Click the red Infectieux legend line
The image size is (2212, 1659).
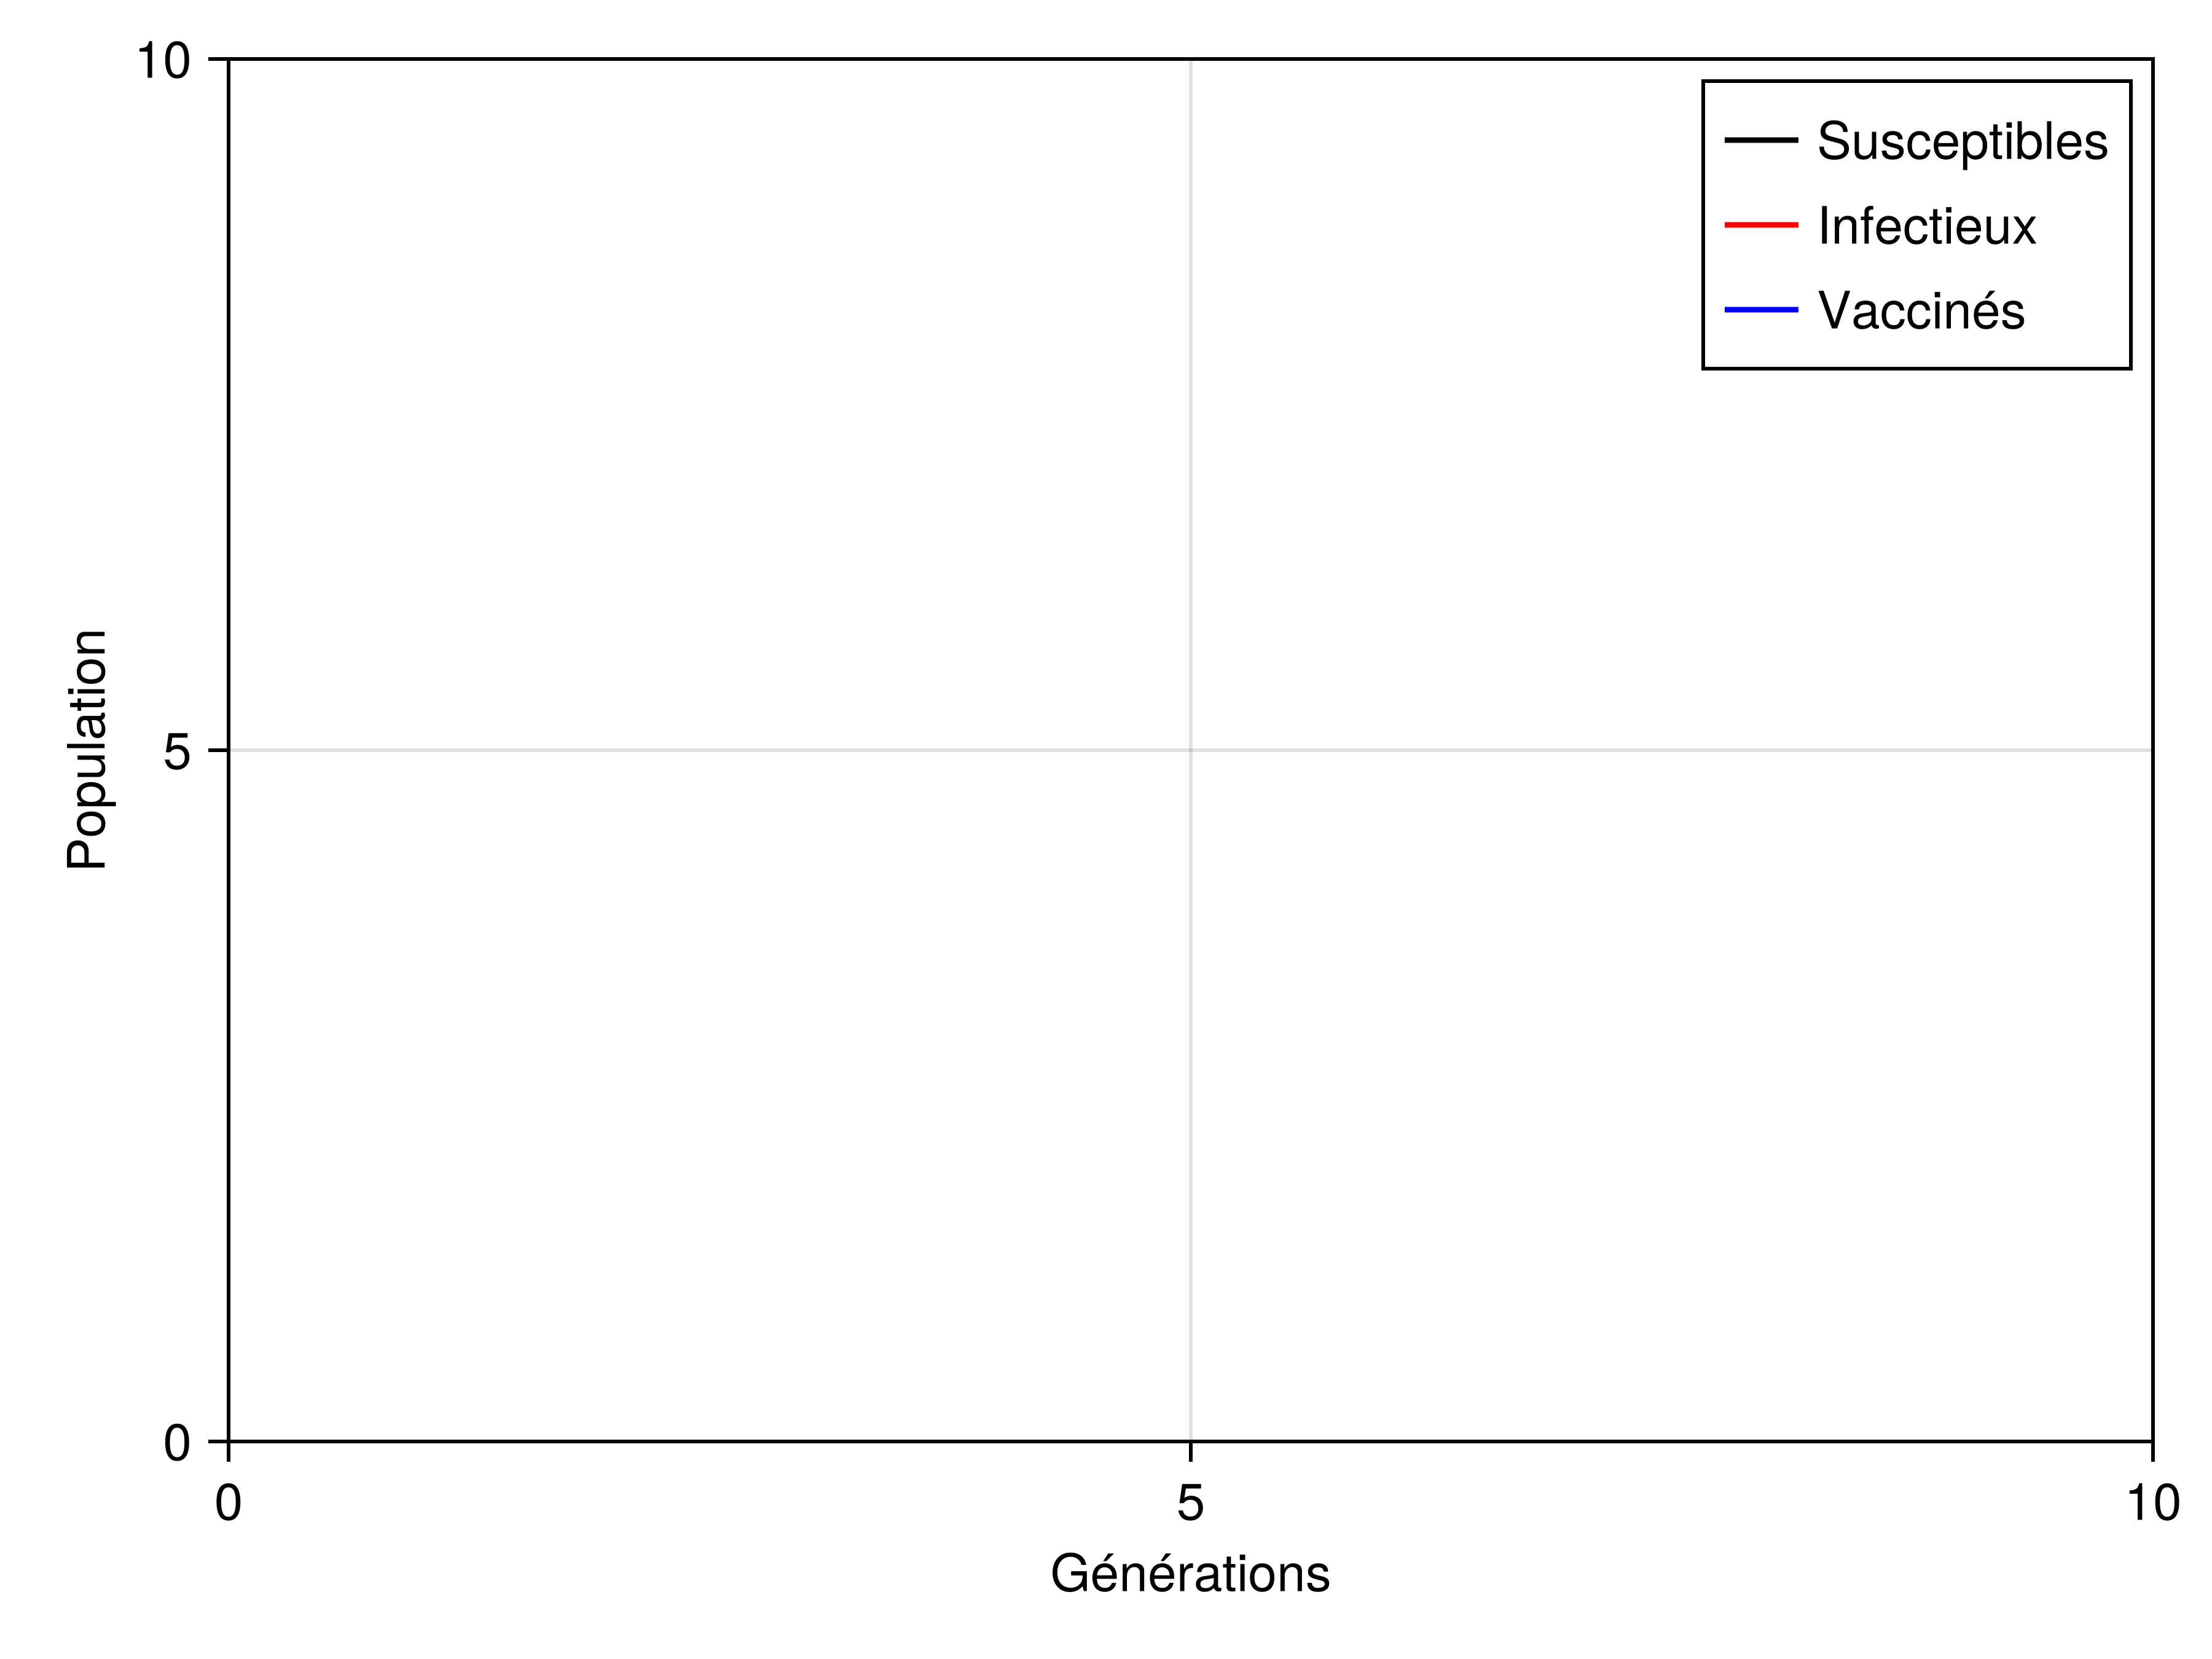[1761, 226]
